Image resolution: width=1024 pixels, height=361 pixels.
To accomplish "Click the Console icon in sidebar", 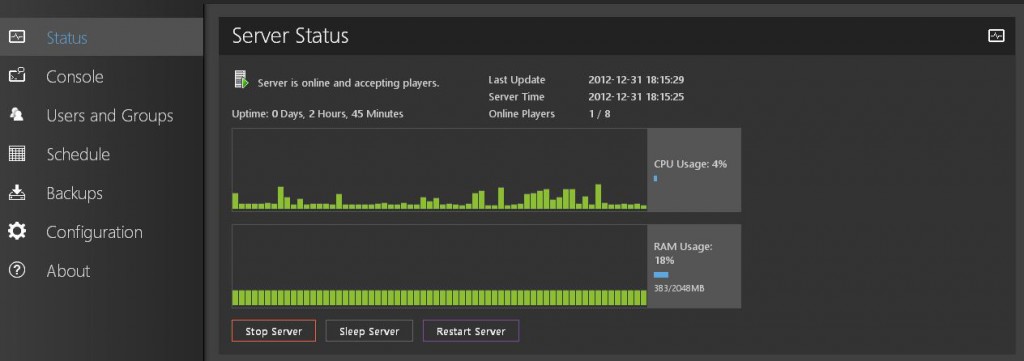I will coord(17,76).
